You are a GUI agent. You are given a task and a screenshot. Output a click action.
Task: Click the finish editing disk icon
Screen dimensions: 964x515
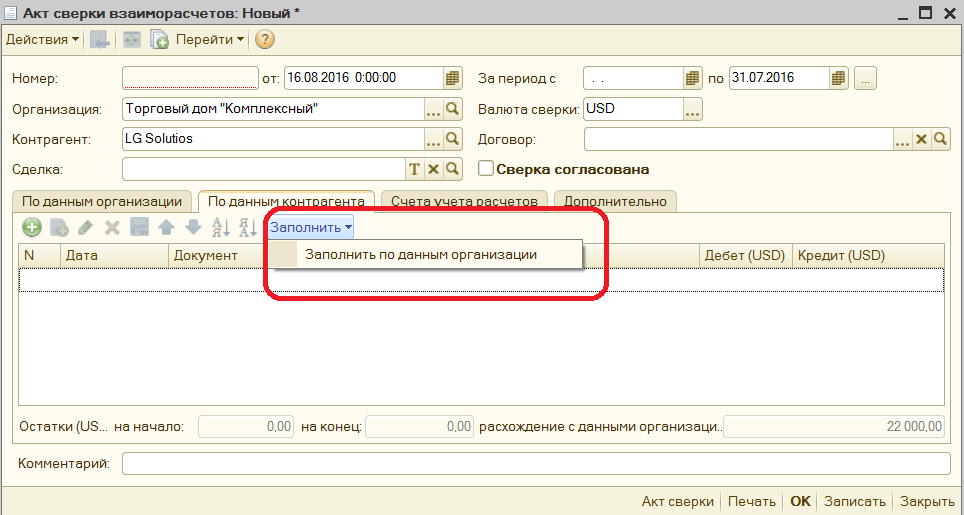tap(140, 227)
